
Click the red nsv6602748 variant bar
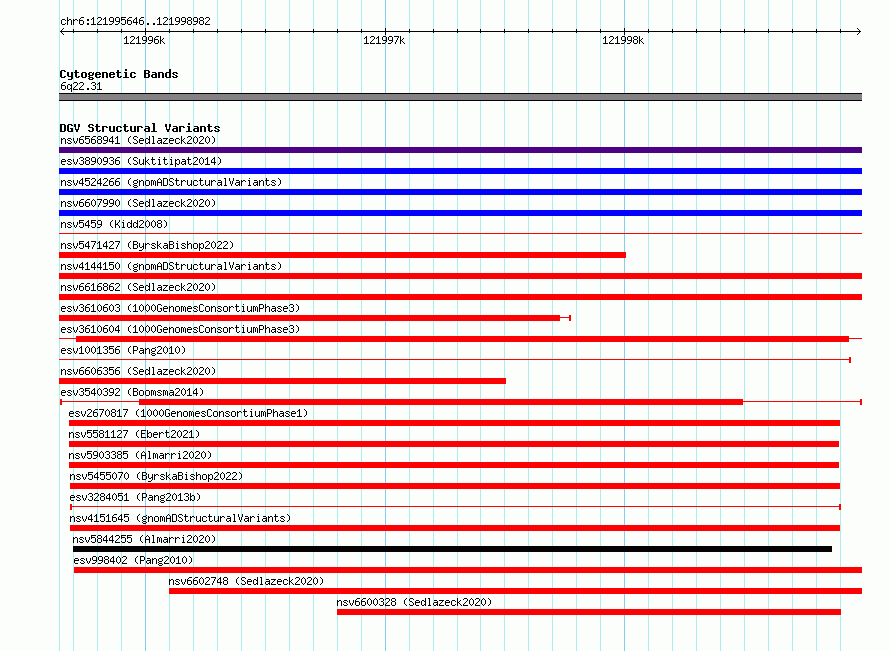click(x=515, y=591)
